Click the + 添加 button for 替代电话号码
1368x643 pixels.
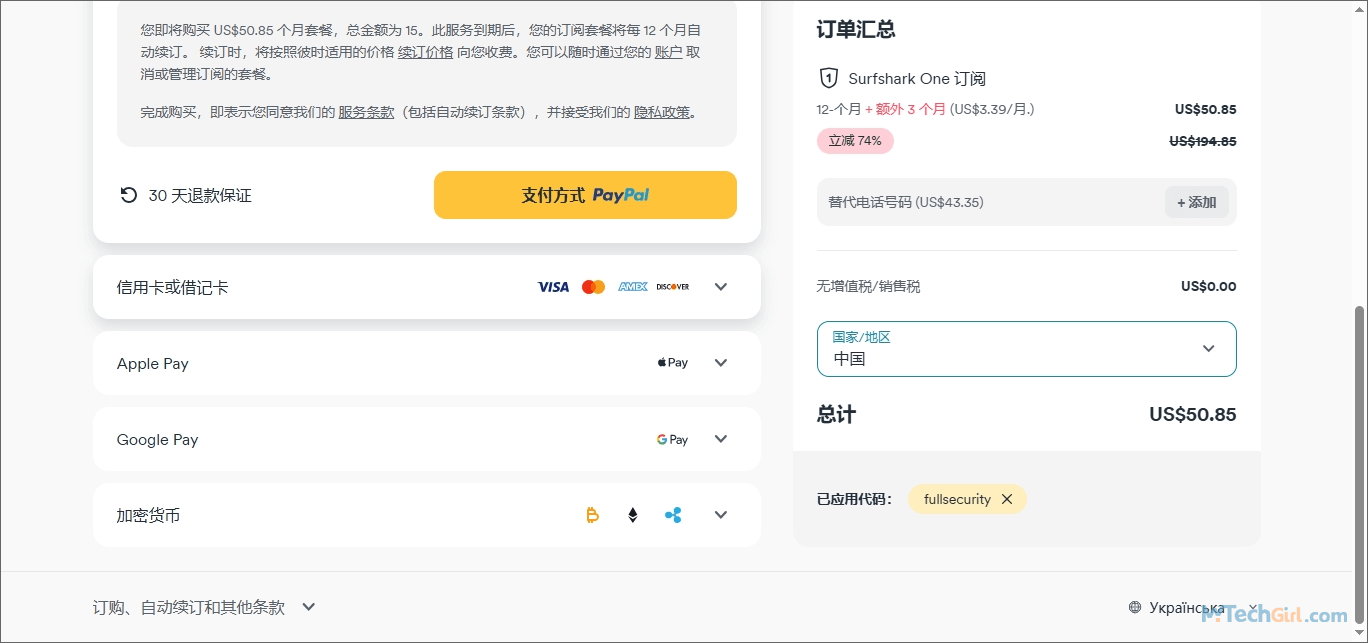(x=1196, y=202)
